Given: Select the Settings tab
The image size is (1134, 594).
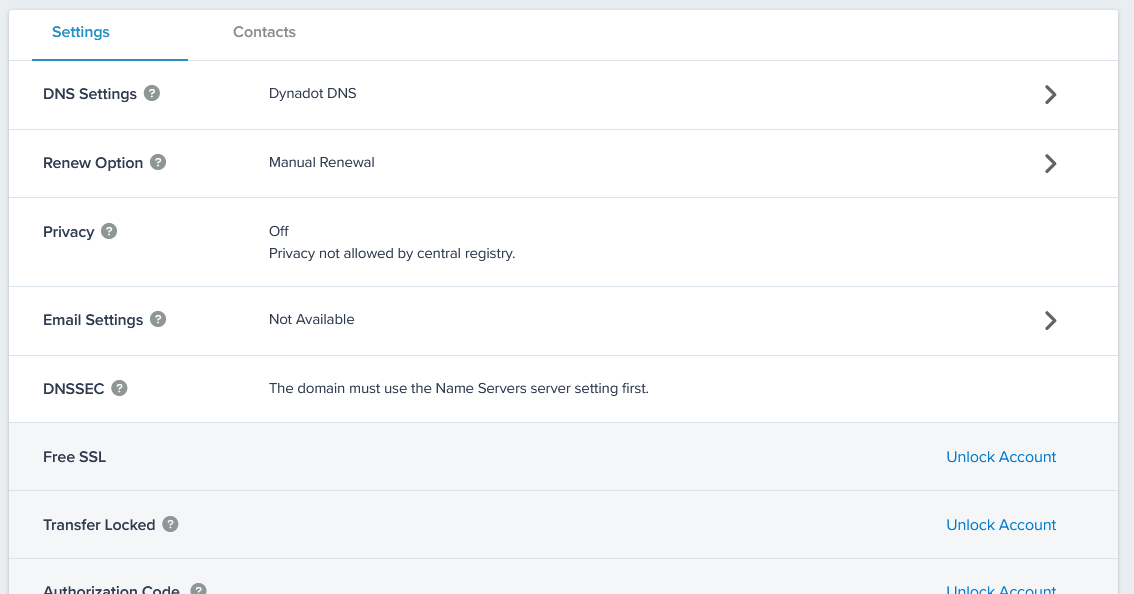Looking at the screenshot, I should tap(81, 32).
